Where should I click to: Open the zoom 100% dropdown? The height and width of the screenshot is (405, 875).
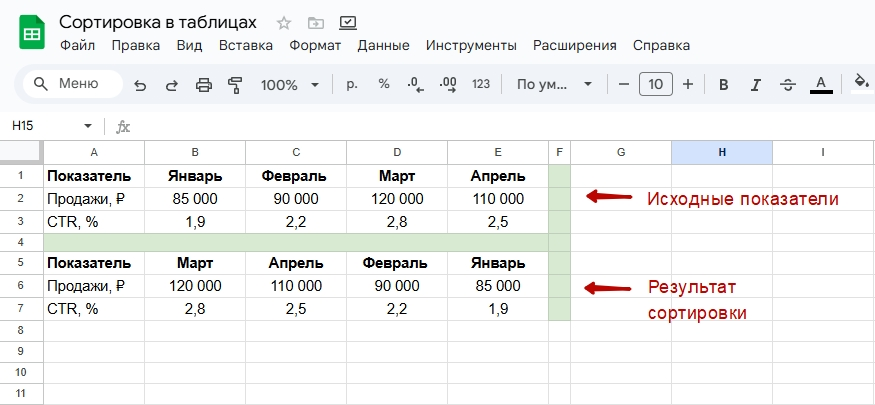(290, 85)
